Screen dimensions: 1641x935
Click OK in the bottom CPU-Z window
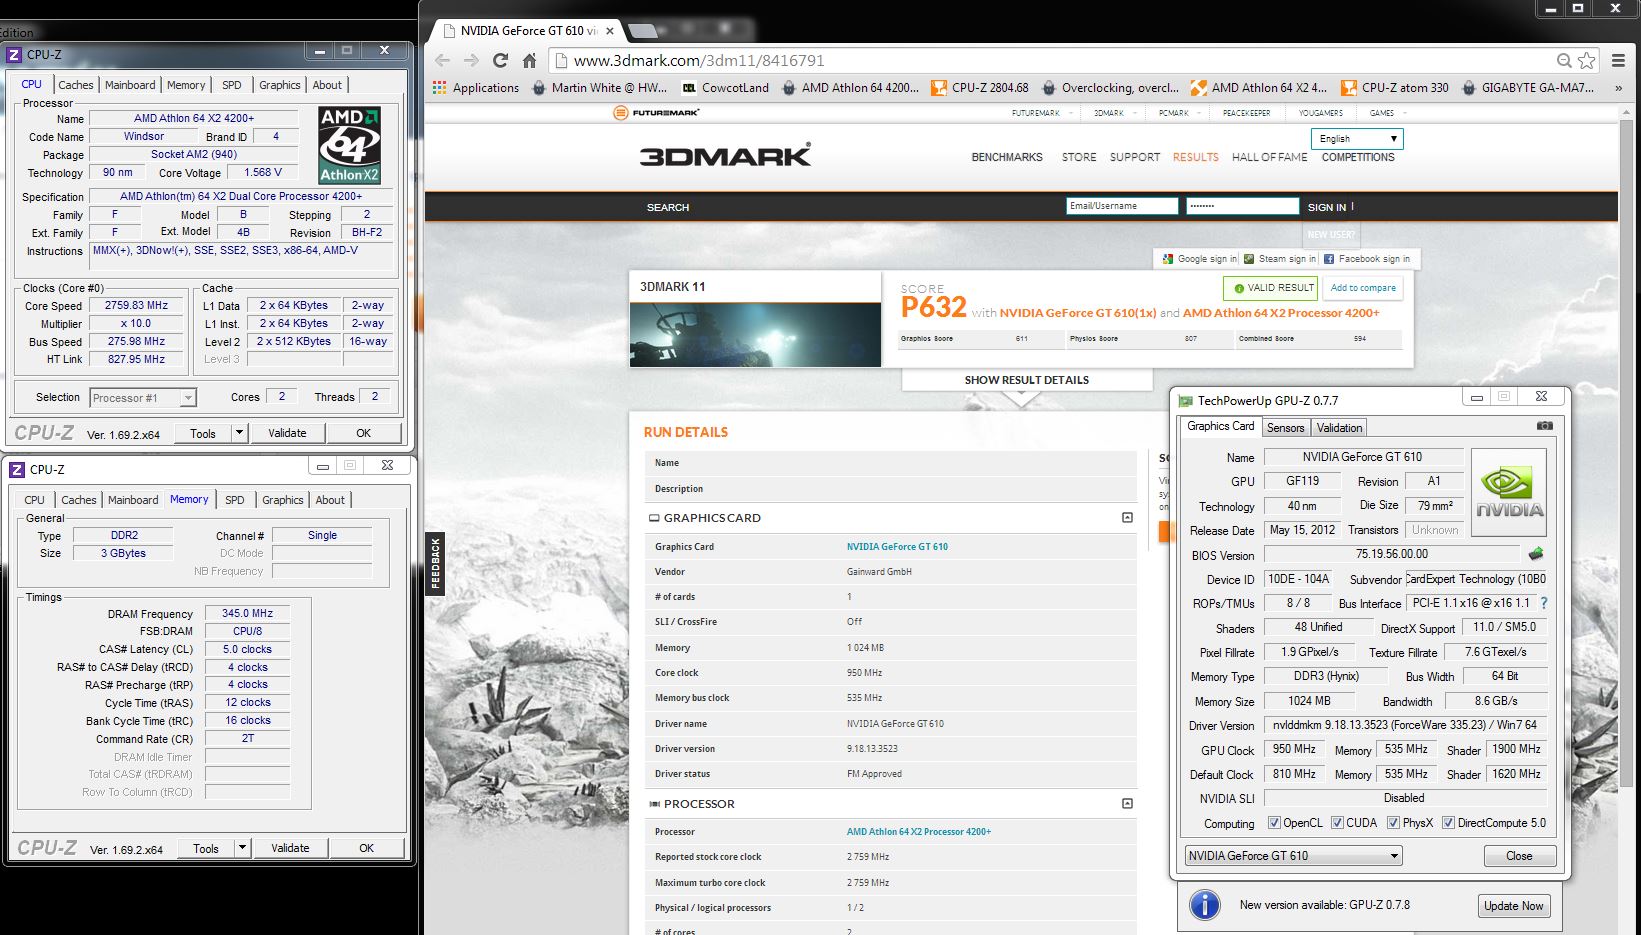[x=367, y=848]
